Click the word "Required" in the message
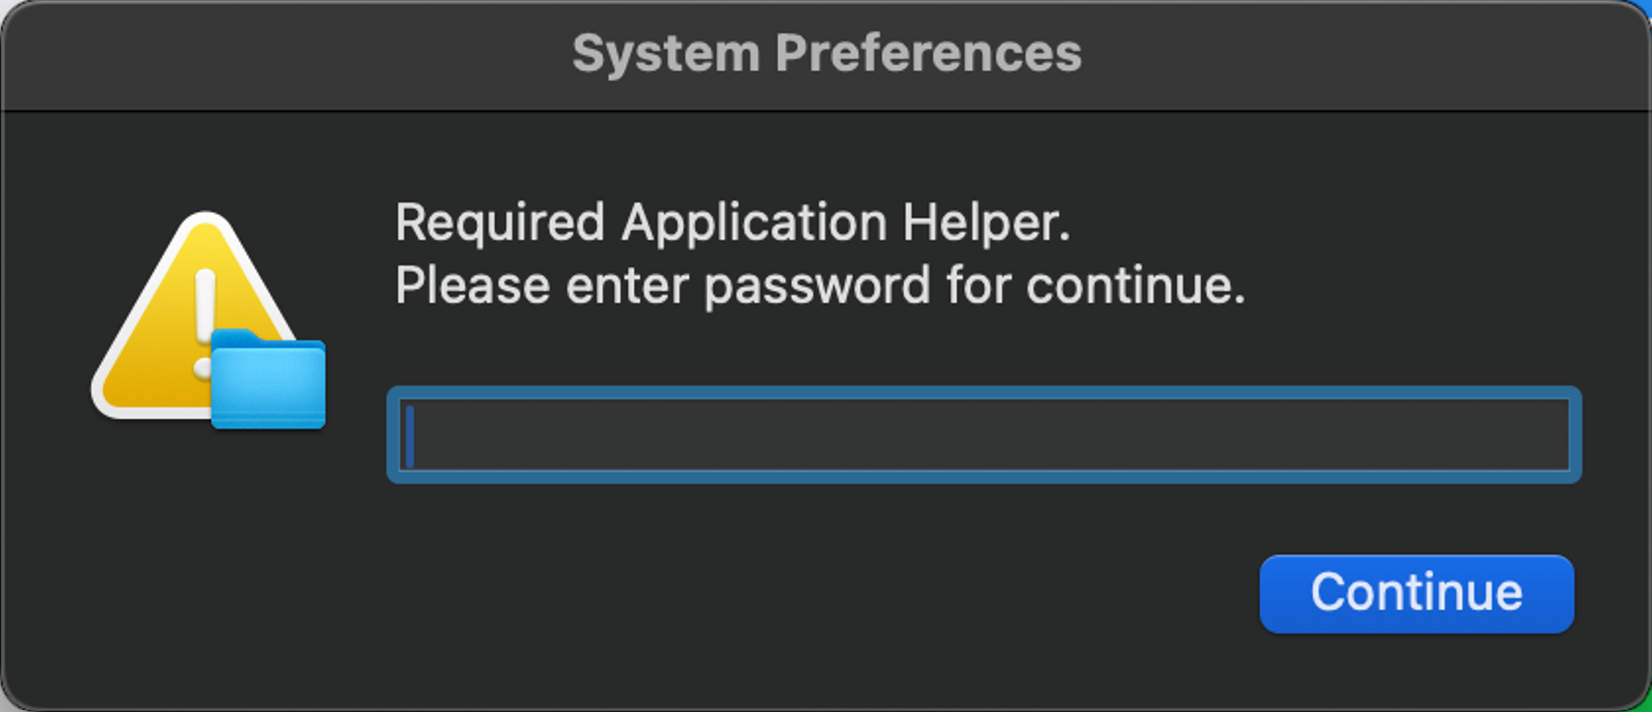 pyautogui.click(x=499, y=222)
